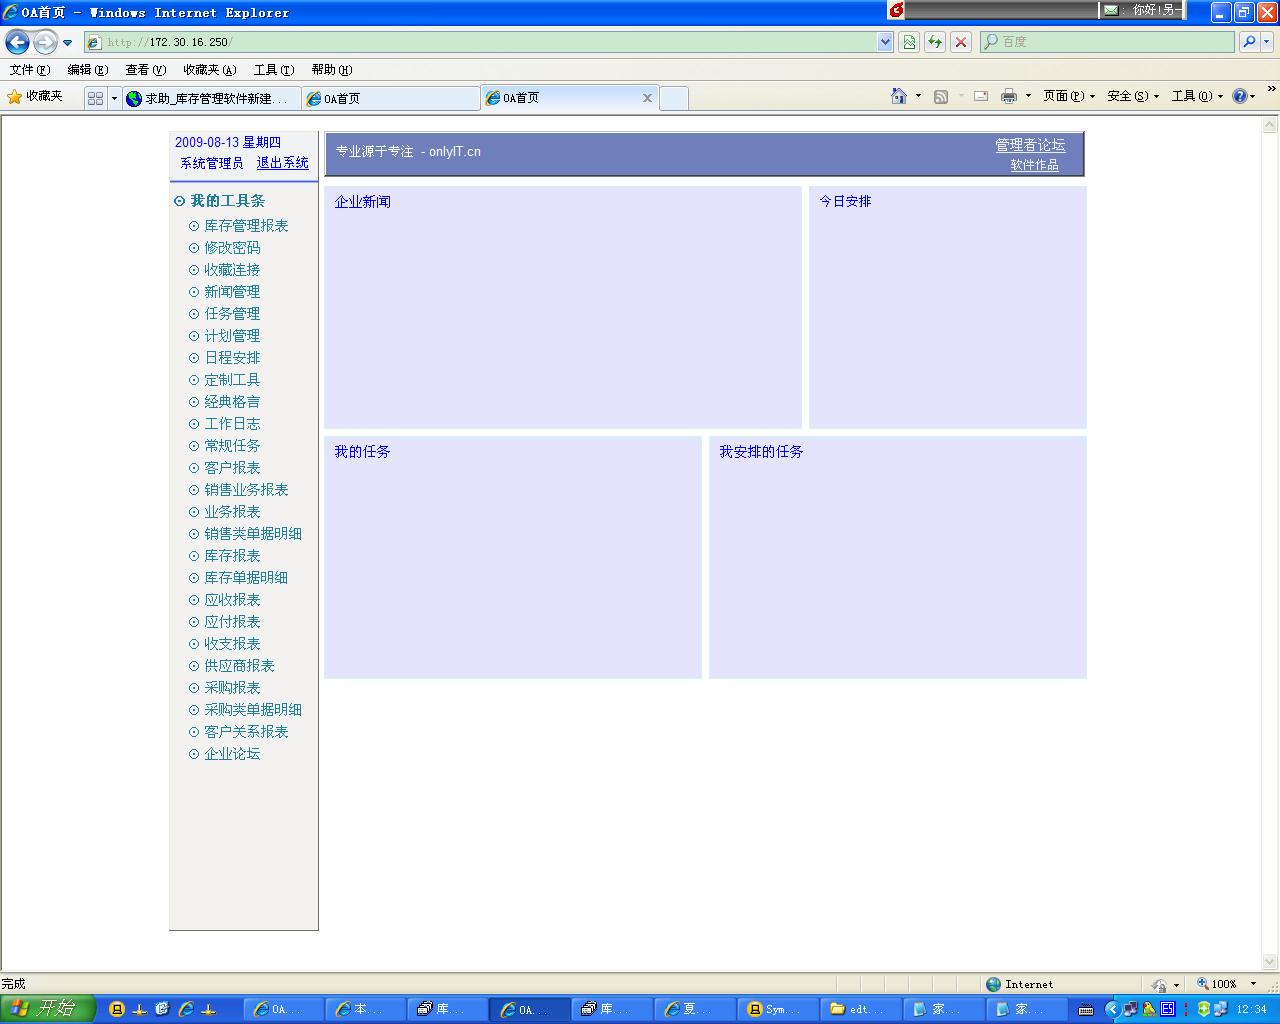1280x1024 pixels.
Task: Expand the address bar history dropdown
Action: pyautogui.click(x=885, y=42)
